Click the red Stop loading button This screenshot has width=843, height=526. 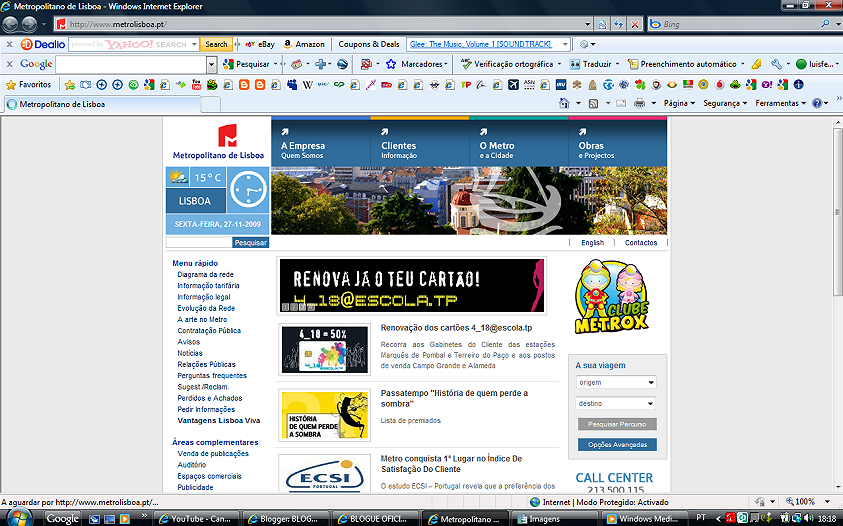coord(635,24)
